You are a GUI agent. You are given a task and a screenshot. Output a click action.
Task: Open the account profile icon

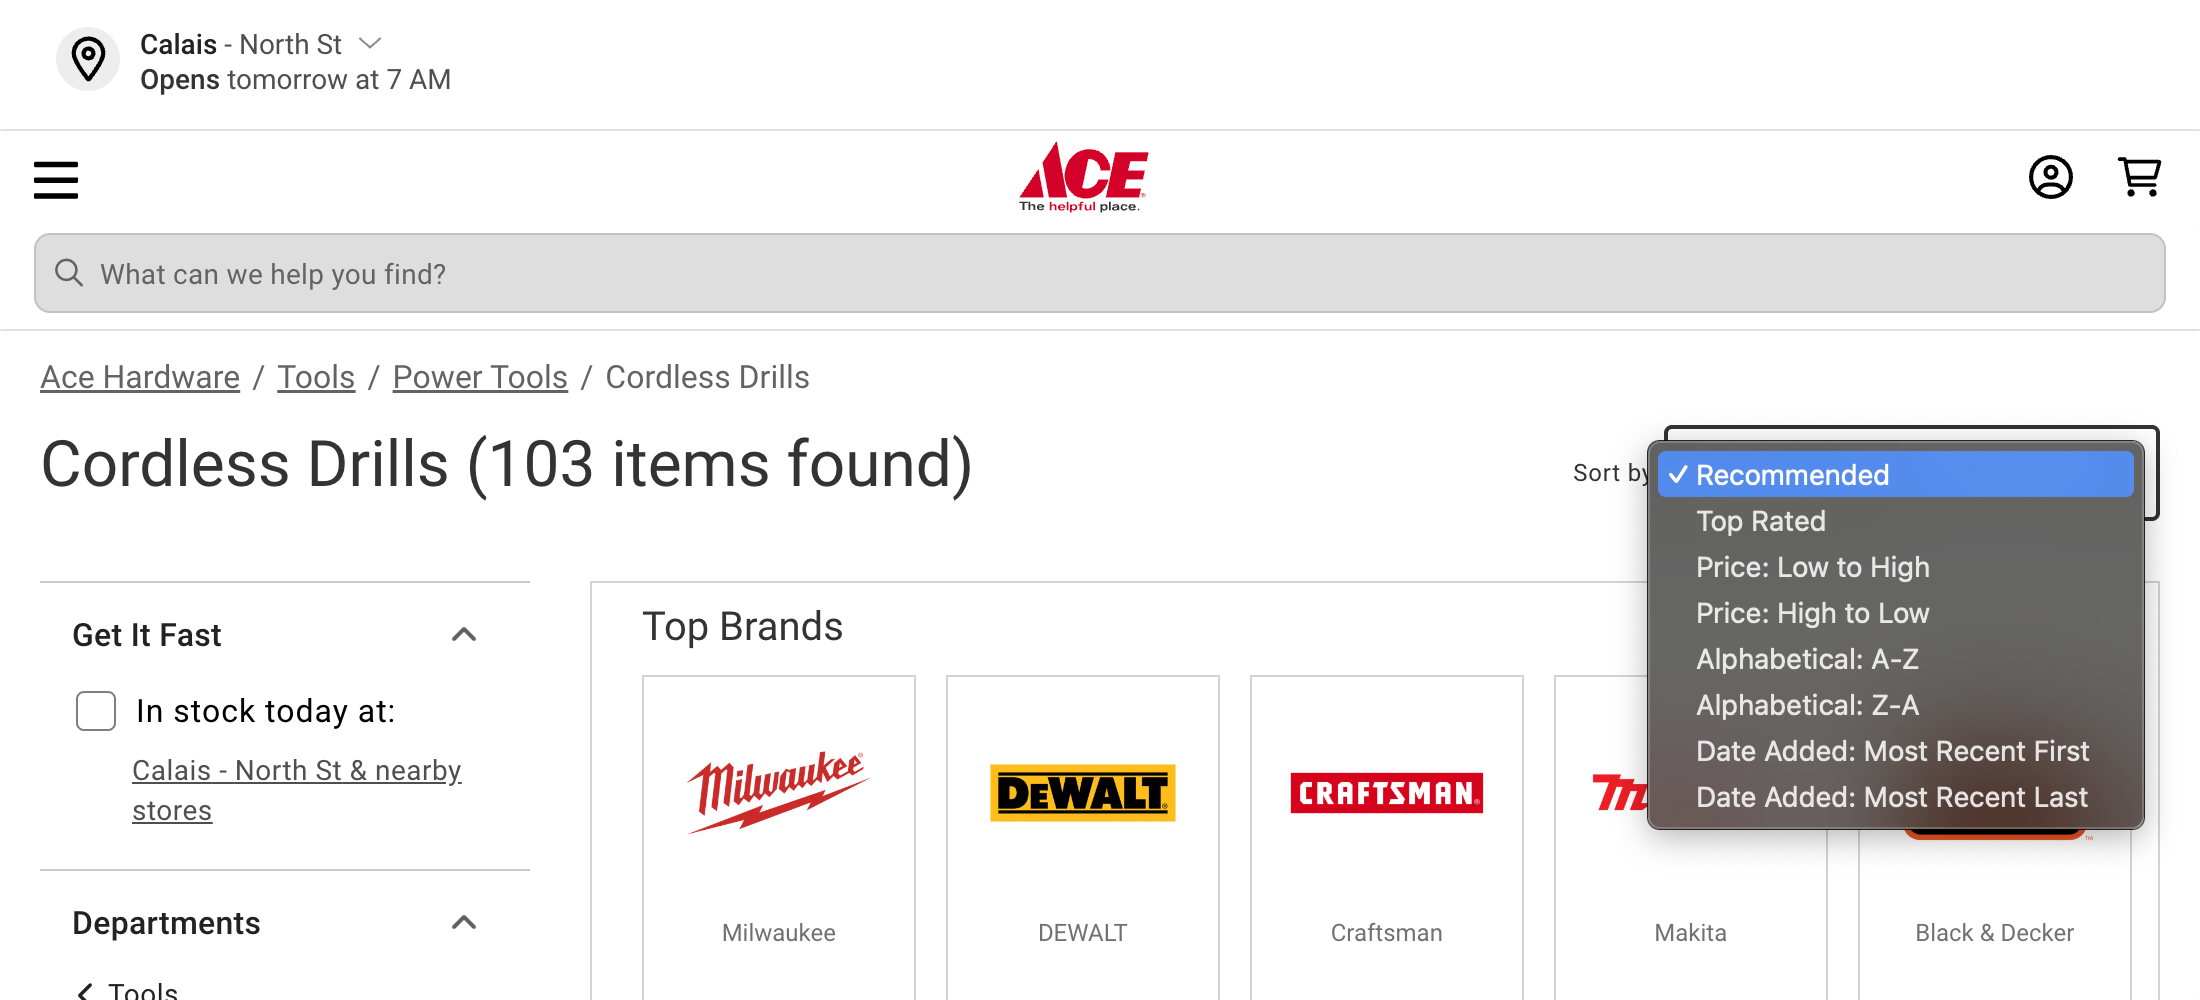pyautogui.click(x=2051, y=177)
